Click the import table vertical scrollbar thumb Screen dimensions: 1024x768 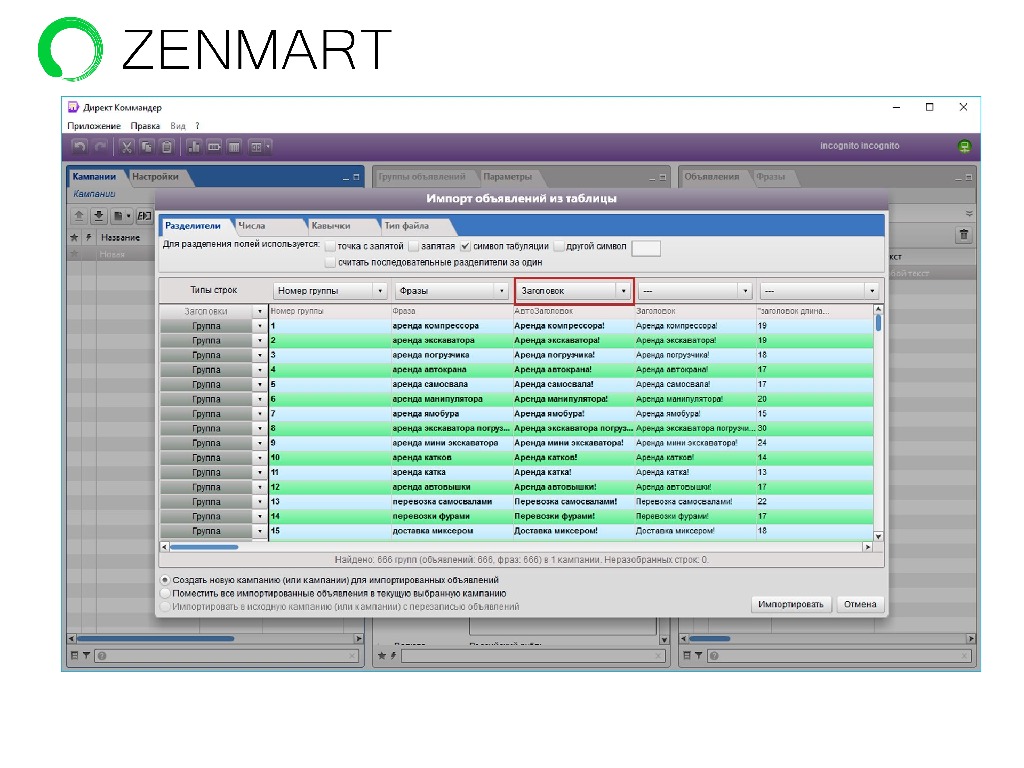click(878, 323)
